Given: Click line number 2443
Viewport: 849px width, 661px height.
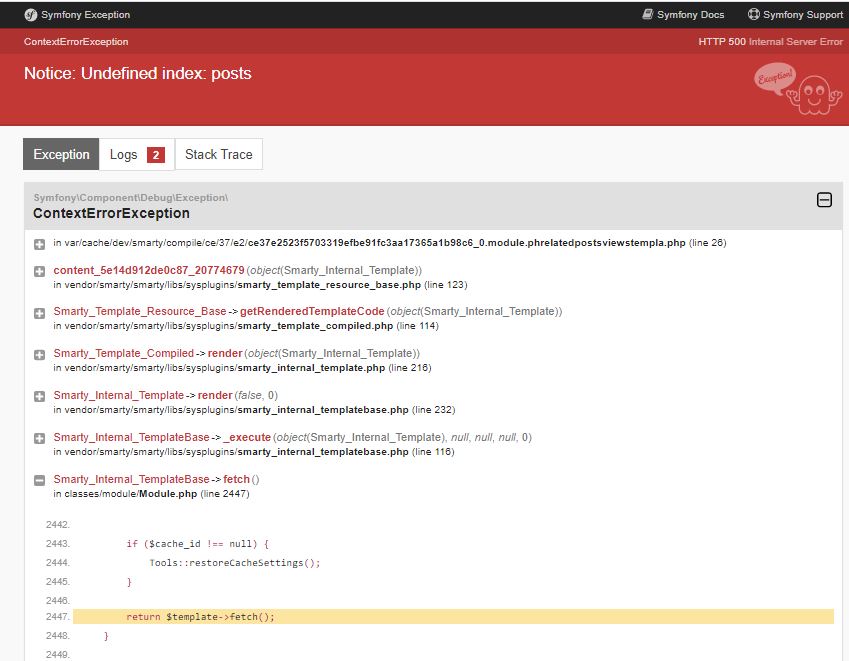Looking at the screenshot, I should pyautogui.click(x=58, y=544).
